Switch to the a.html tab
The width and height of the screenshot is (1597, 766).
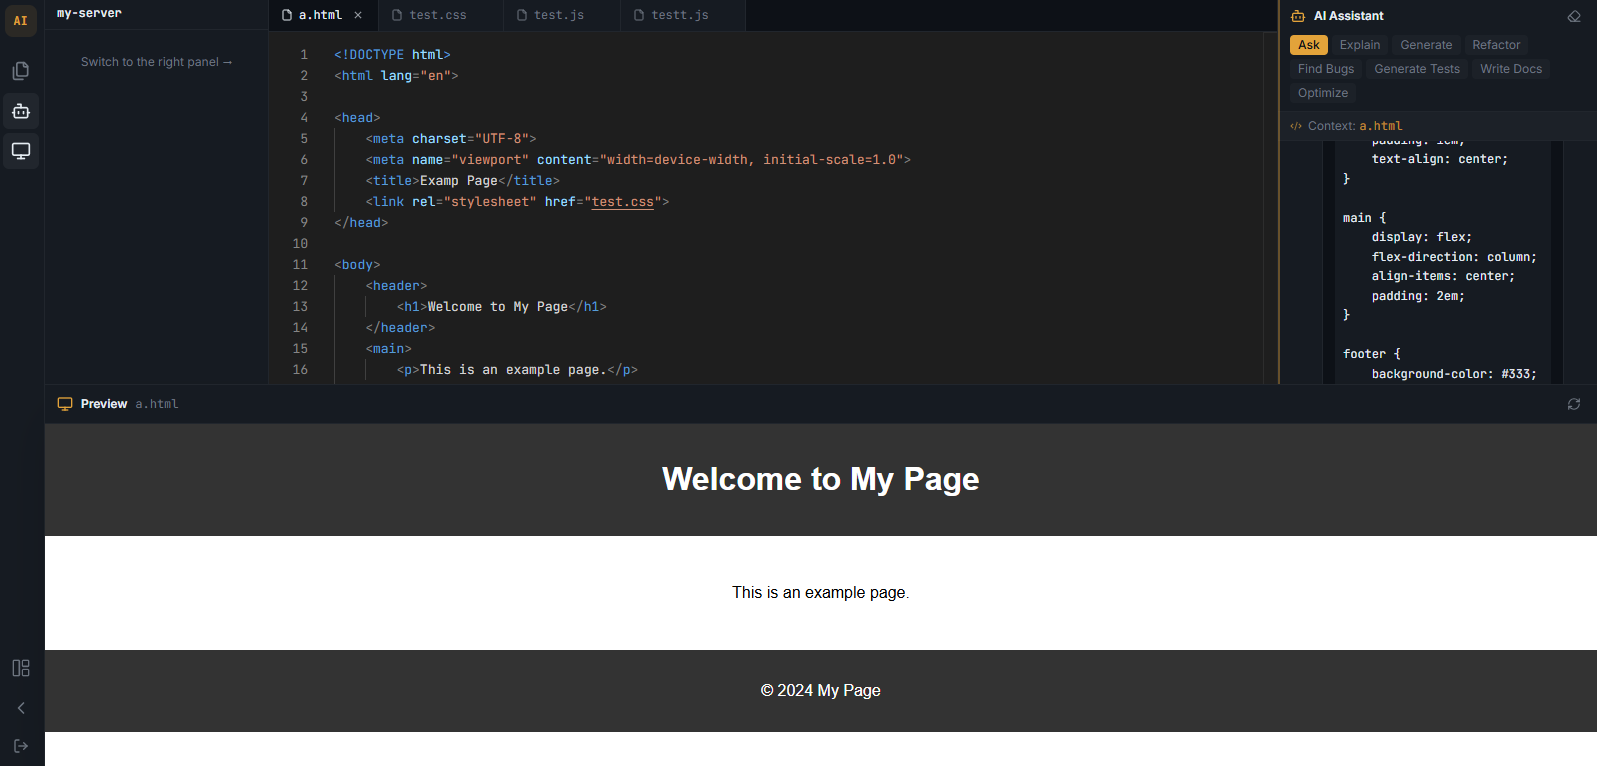(x=322, y=15)
